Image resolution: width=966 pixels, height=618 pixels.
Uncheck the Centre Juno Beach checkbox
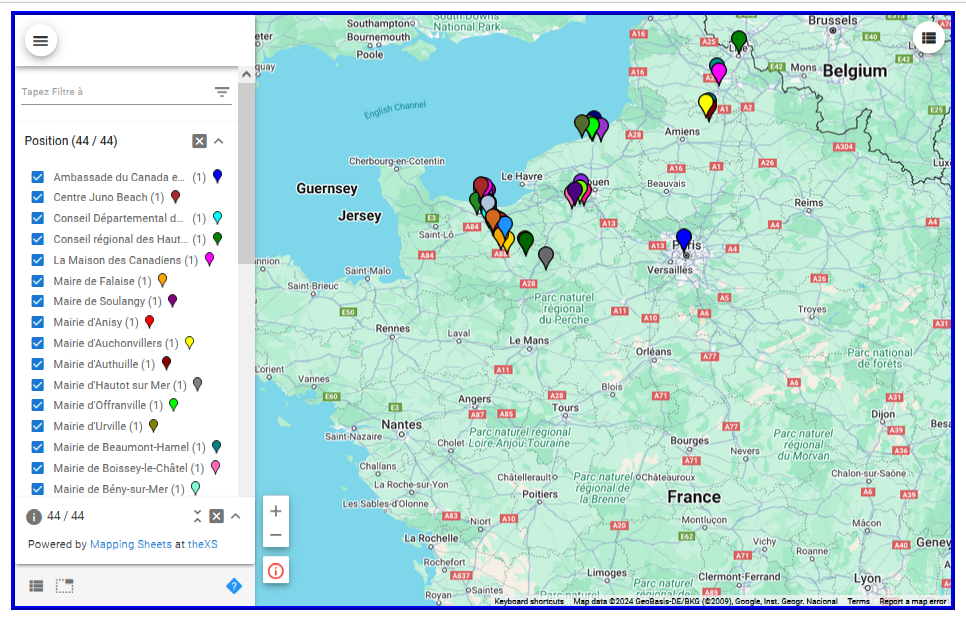(38, 198)
